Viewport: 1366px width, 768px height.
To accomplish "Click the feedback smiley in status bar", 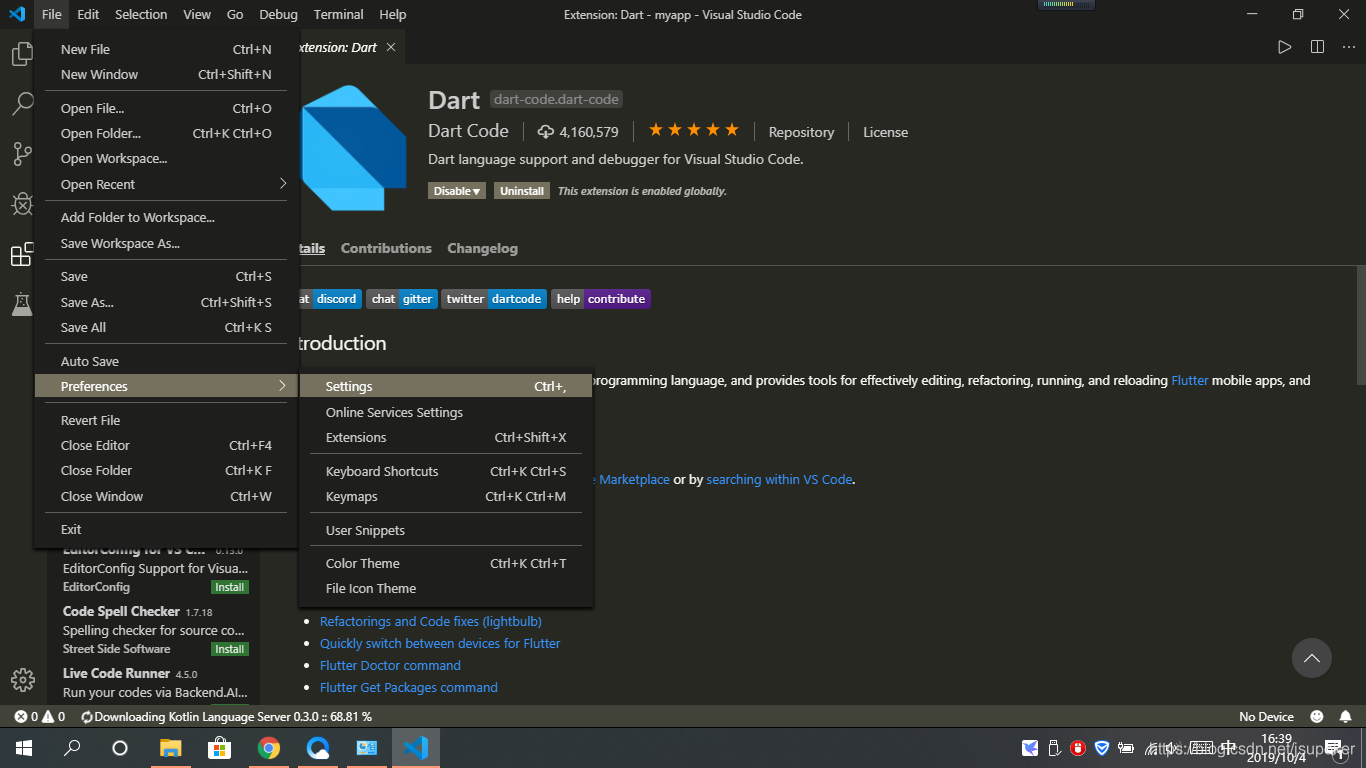I will click(1317, 717).
